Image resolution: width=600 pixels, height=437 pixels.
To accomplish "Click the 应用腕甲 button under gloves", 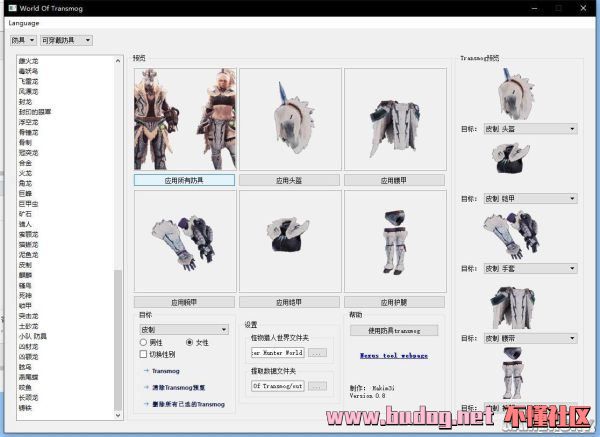I will 184,302.
